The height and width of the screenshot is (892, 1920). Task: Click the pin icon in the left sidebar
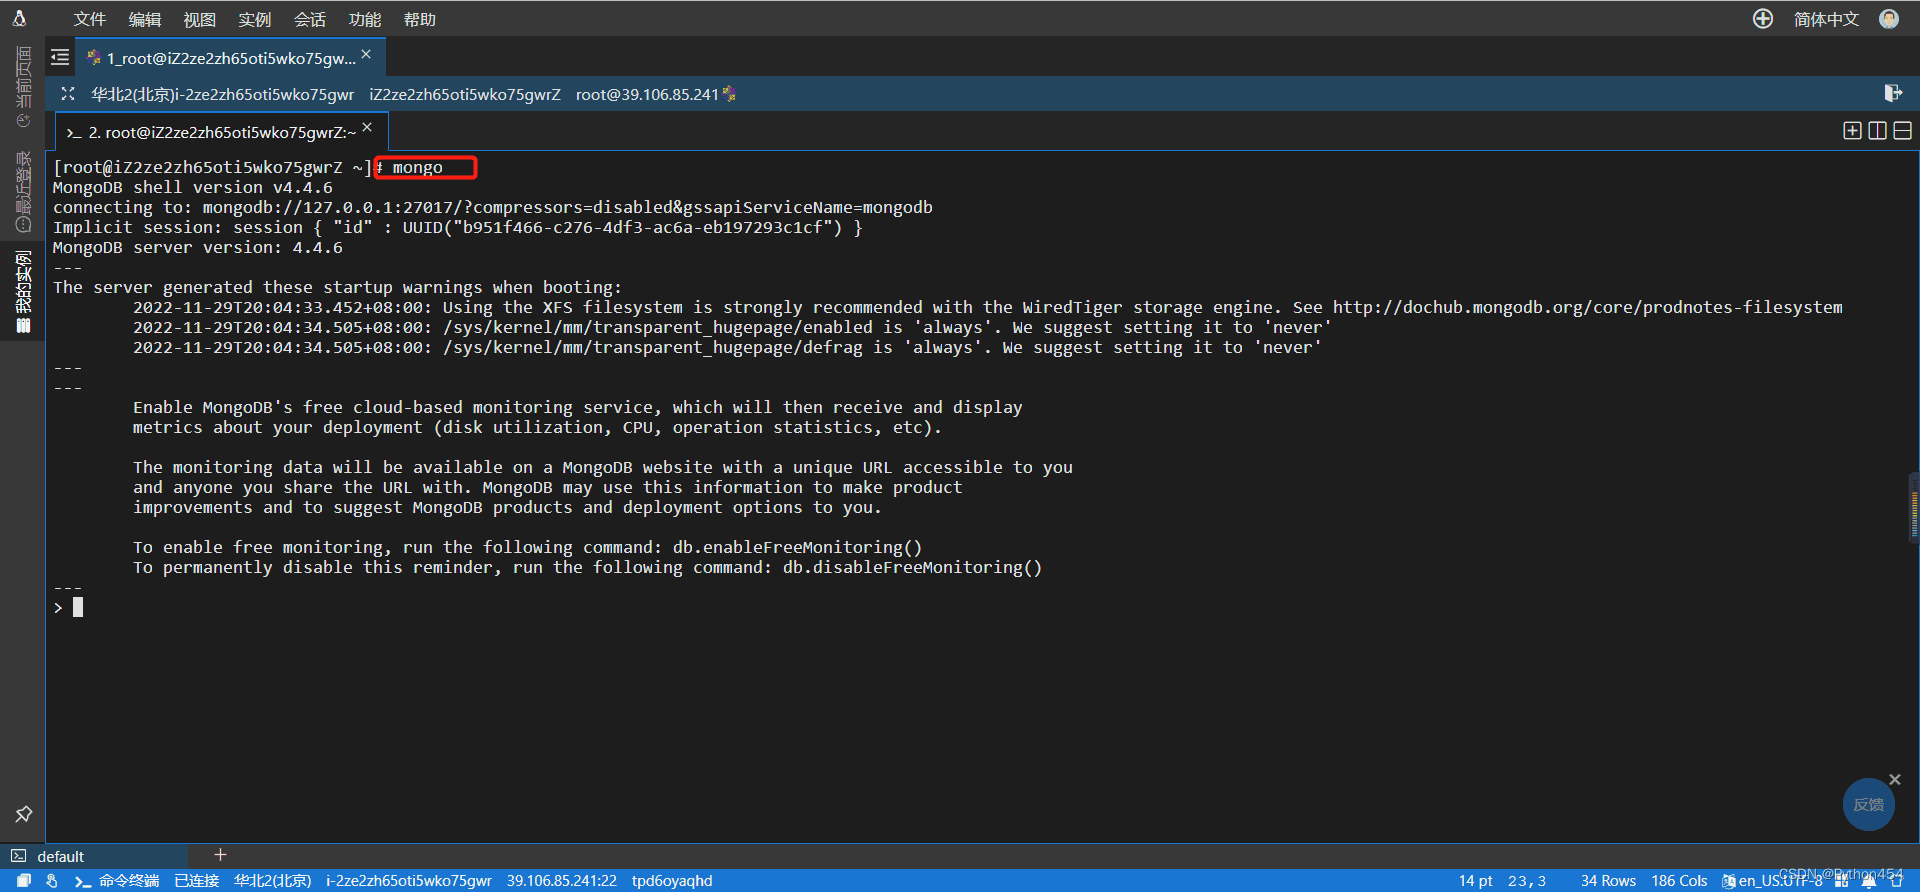point(23,814)
